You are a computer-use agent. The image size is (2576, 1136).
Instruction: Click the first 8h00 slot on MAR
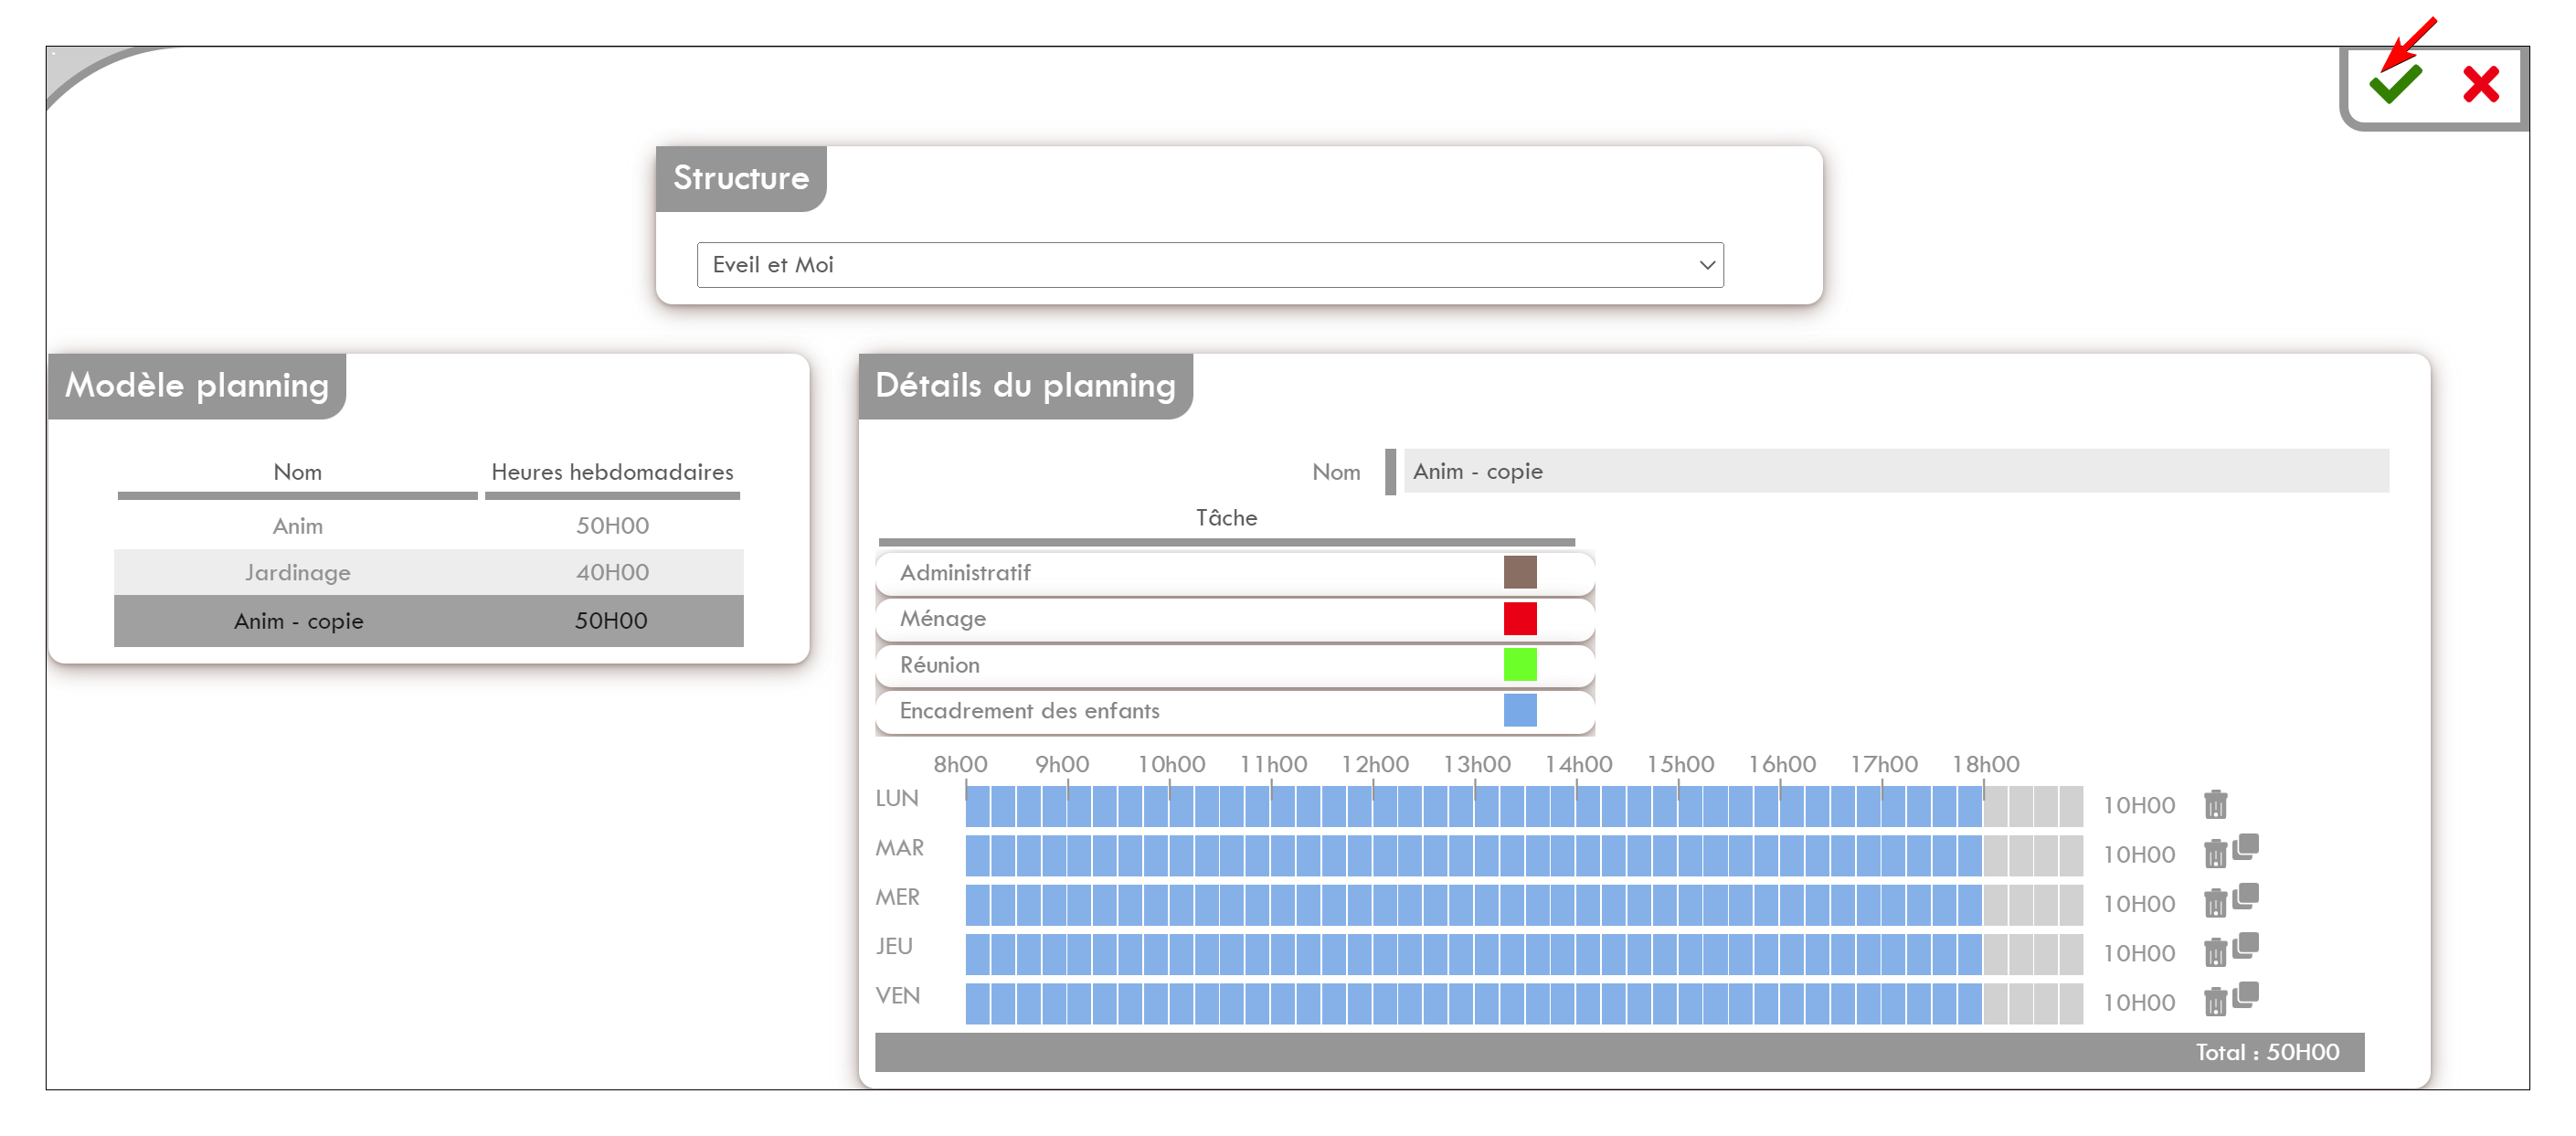pyautogui.click(x=977, y=855)
